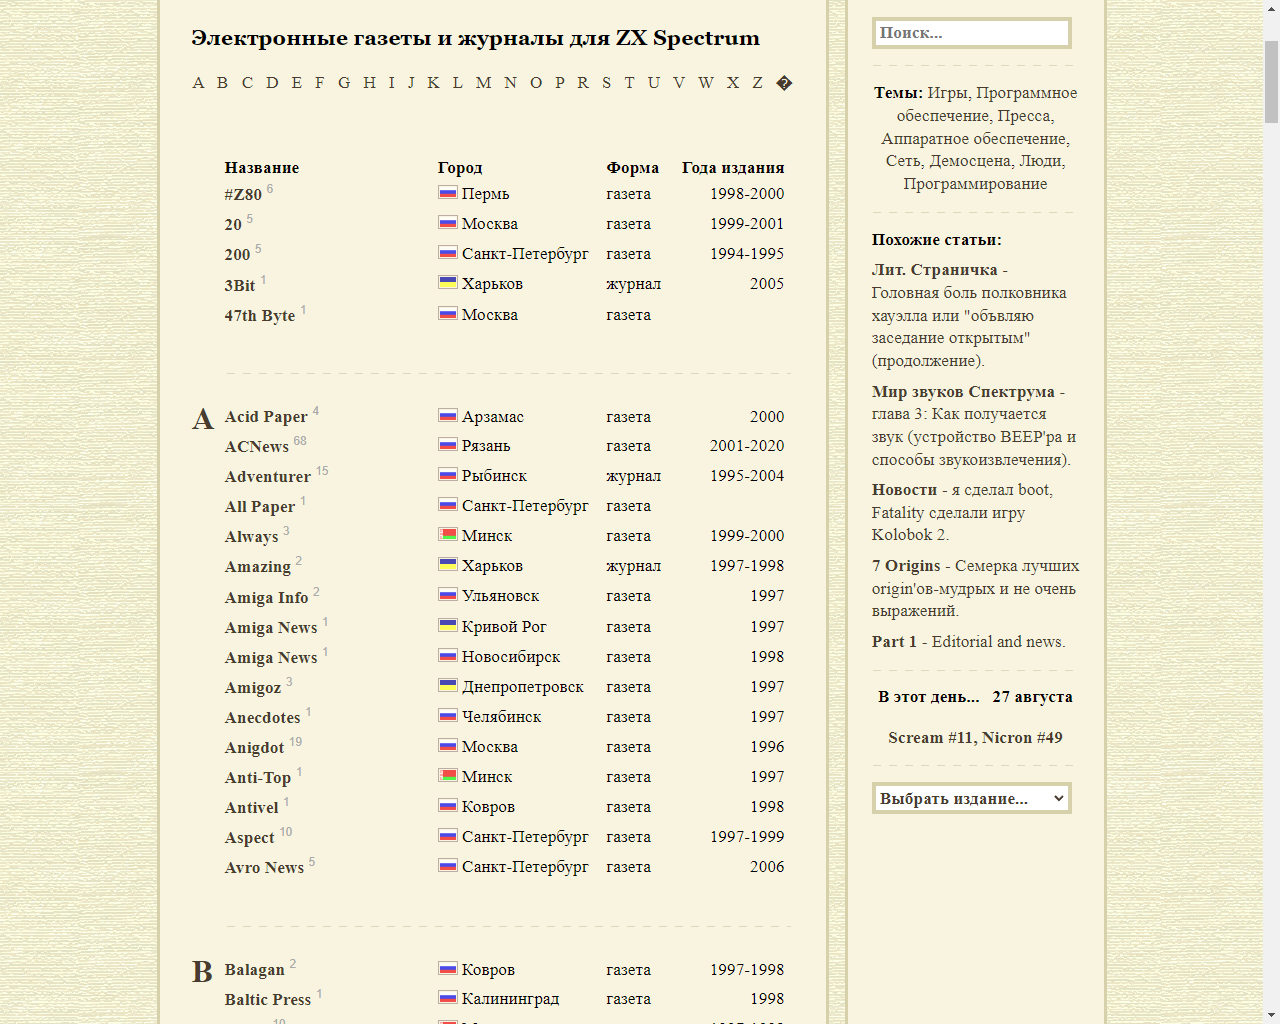Open the ACNews publication link
The image size is (1280, 1024).
257,447
